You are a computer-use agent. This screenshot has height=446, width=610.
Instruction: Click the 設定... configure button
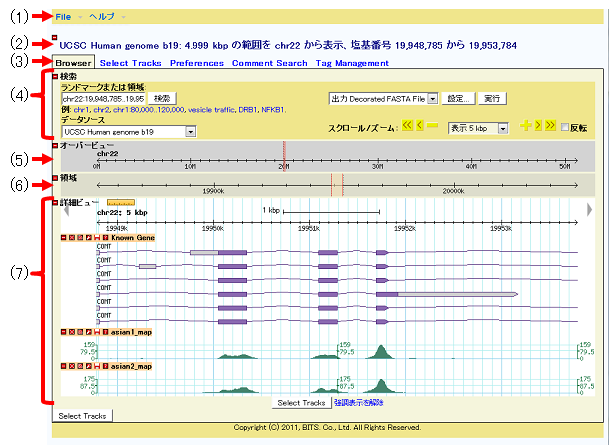click(458, 98)
